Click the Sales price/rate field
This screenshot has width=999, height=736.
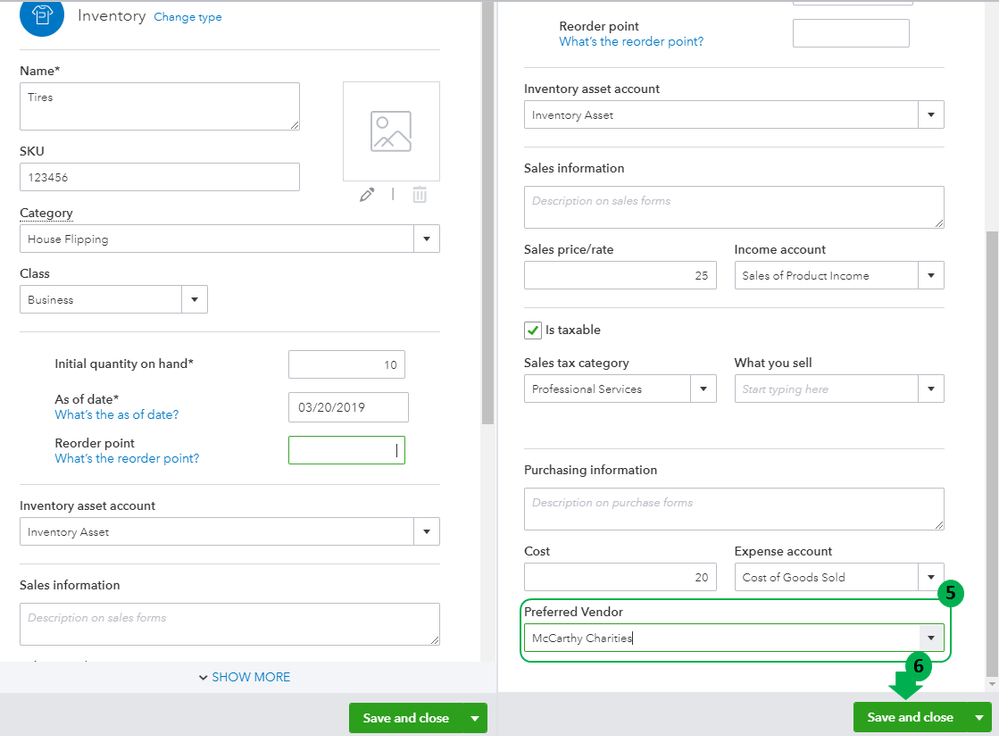click(x=620, y=276)
